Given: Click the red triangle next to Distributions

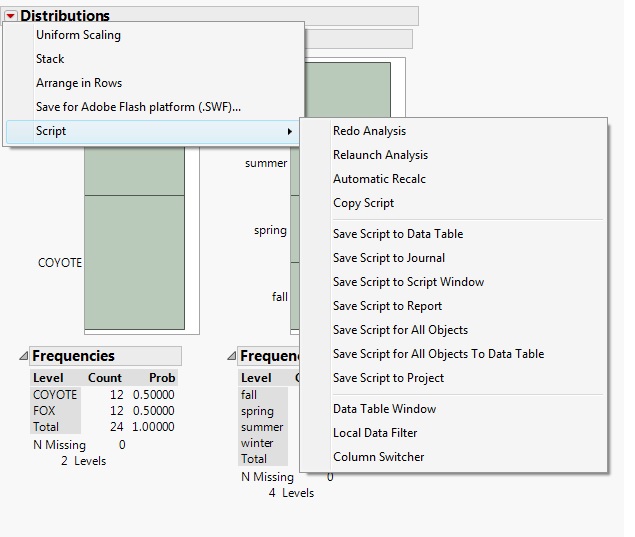Looking at the screenshot, I should click(11, 16).
